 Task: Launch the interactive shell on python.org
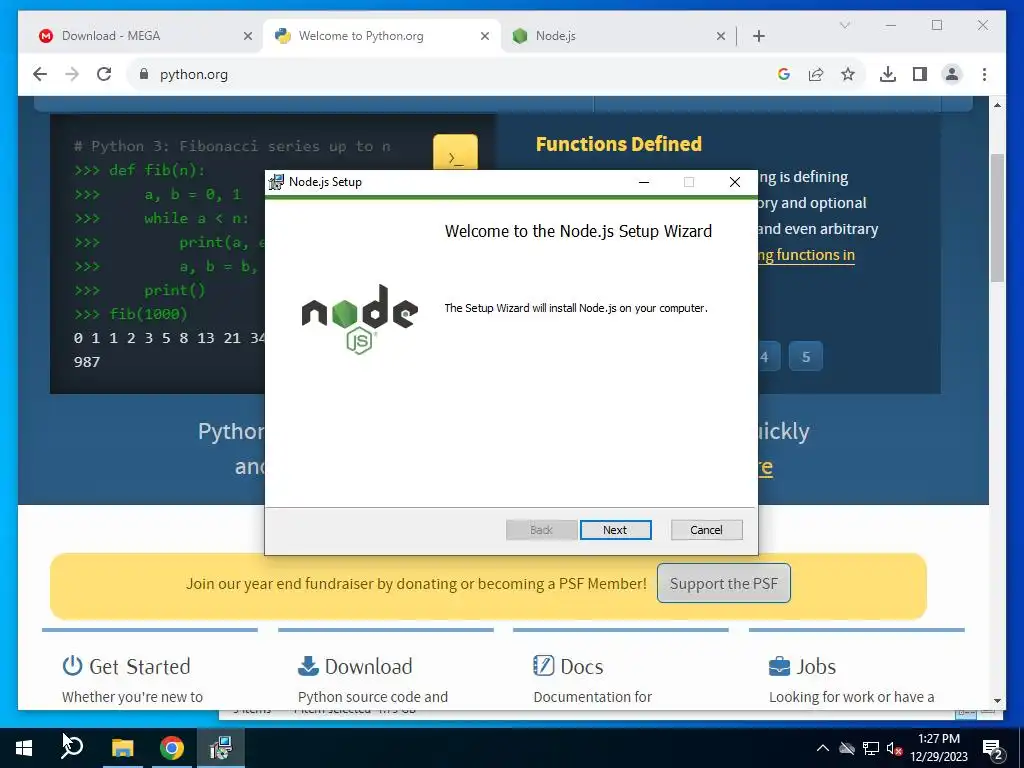coord(455,154)
